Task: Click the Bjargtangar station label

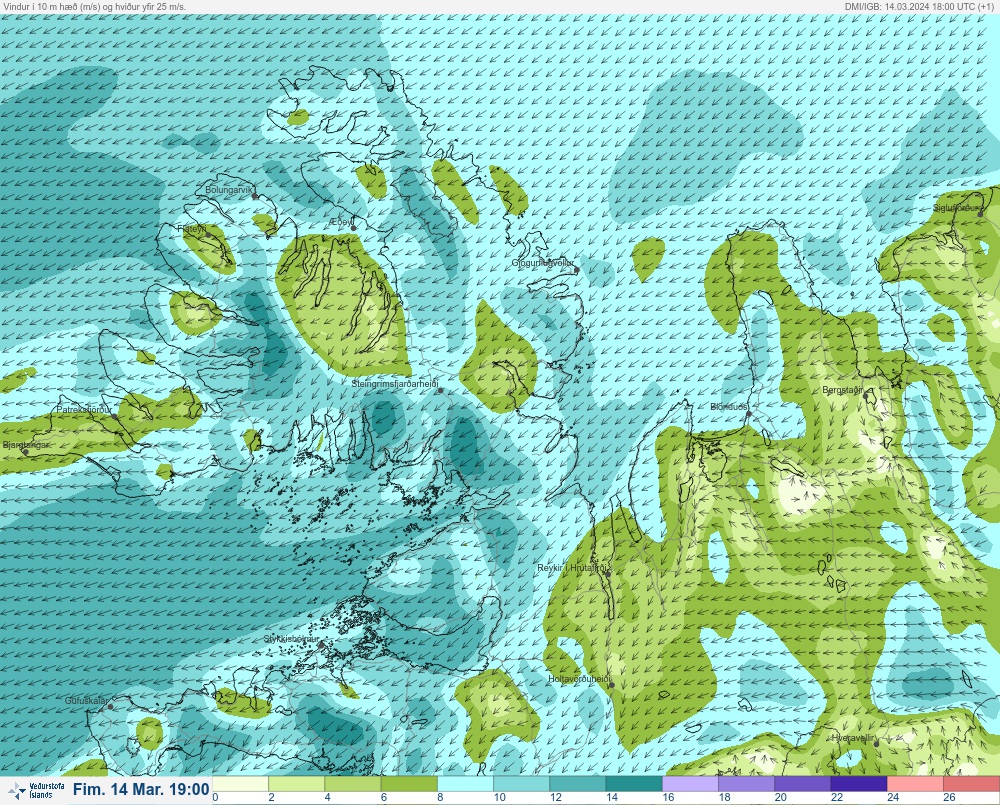Action: click(x=26, y=445)
